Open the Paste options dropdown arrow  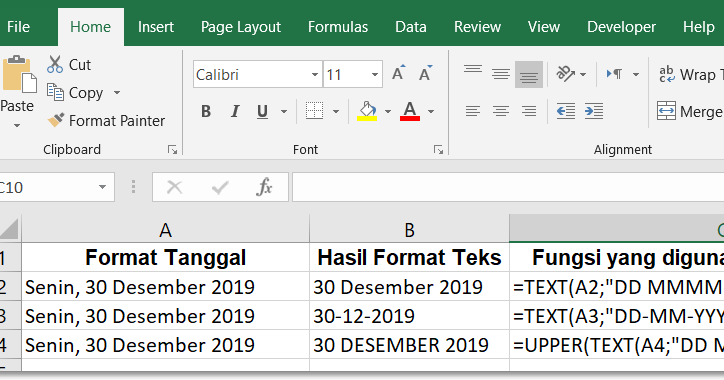[17, 126]
